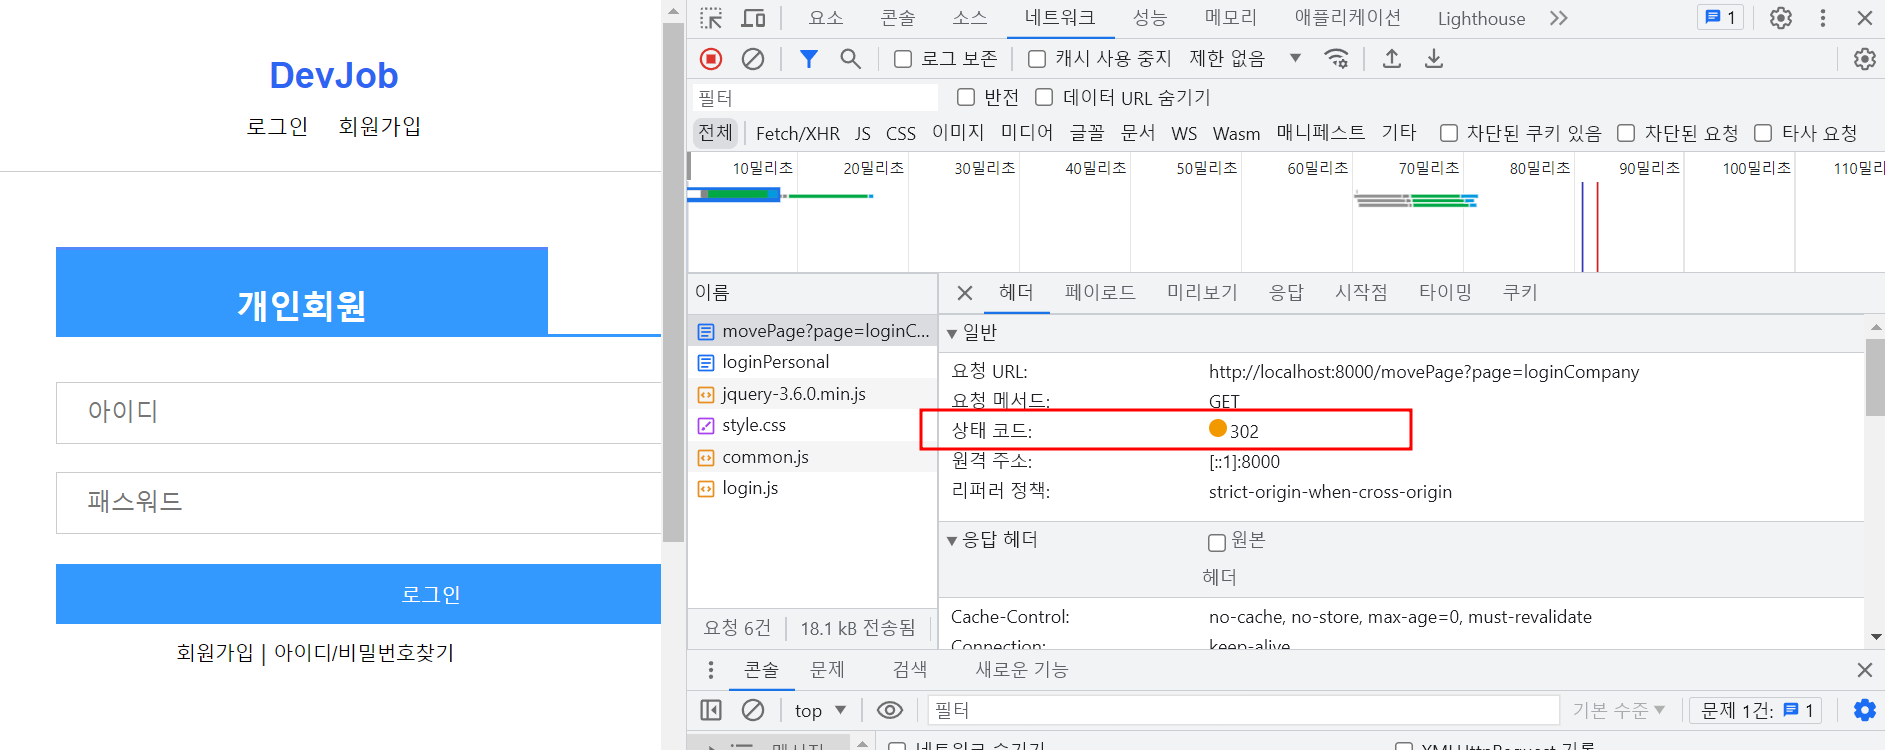Filter by Fetch/XHR type
The width and height of the screenshot is (1885, 750).
click(798, 133)
